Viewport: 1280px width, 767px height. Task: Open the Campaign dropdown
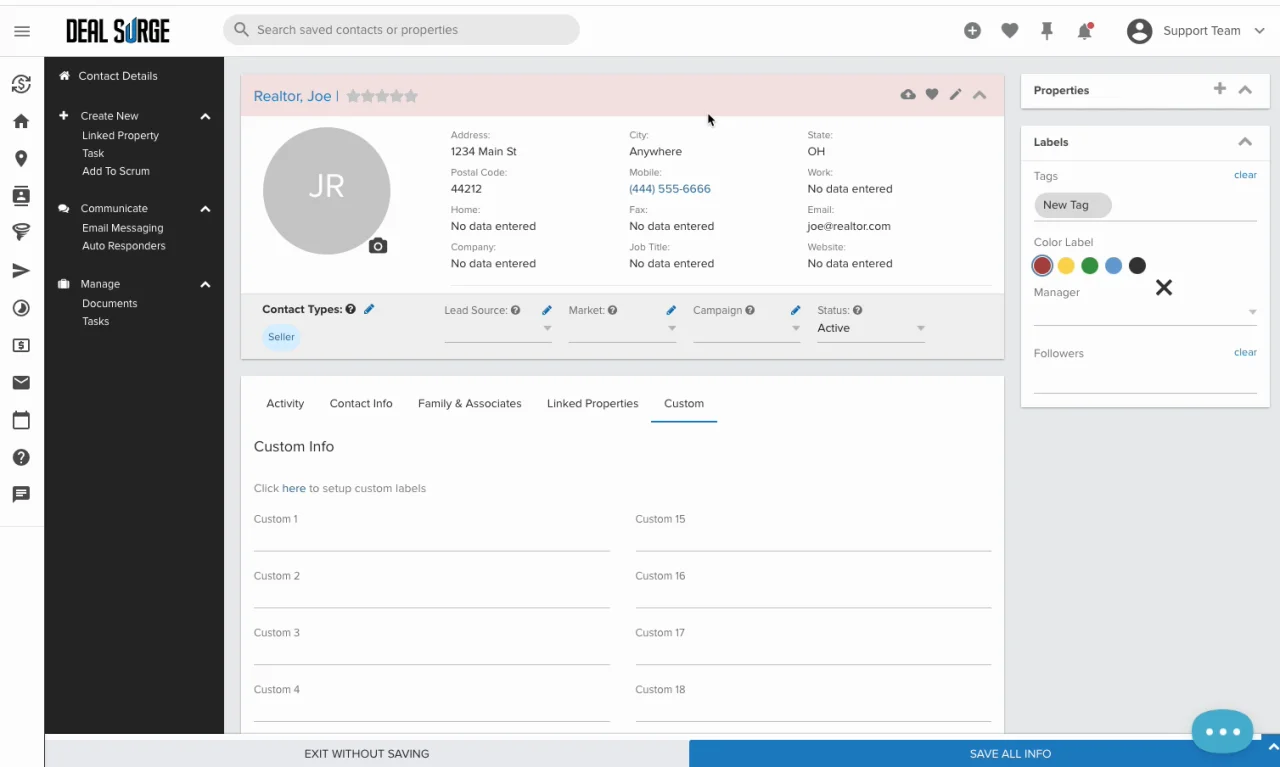click(x=746, y=329)
